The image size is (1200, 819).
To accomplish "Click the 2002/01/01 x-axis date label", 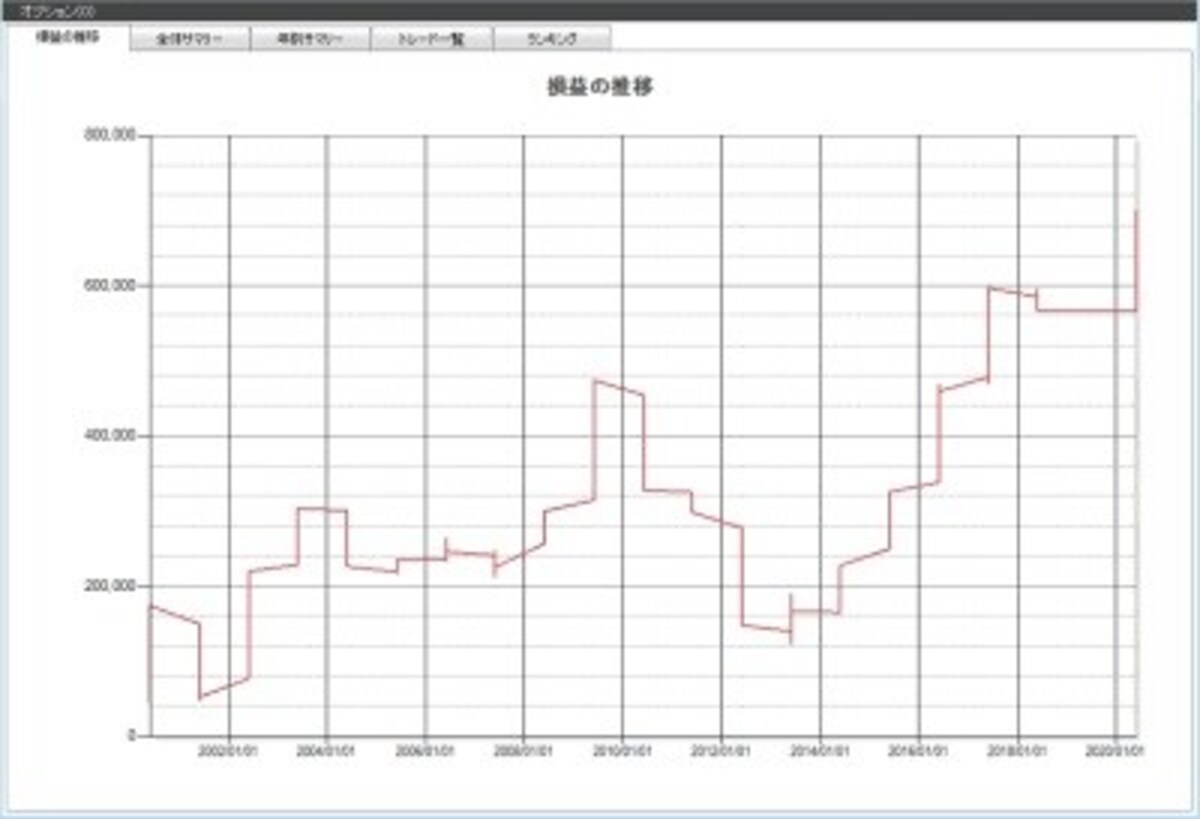I will 229,749.
